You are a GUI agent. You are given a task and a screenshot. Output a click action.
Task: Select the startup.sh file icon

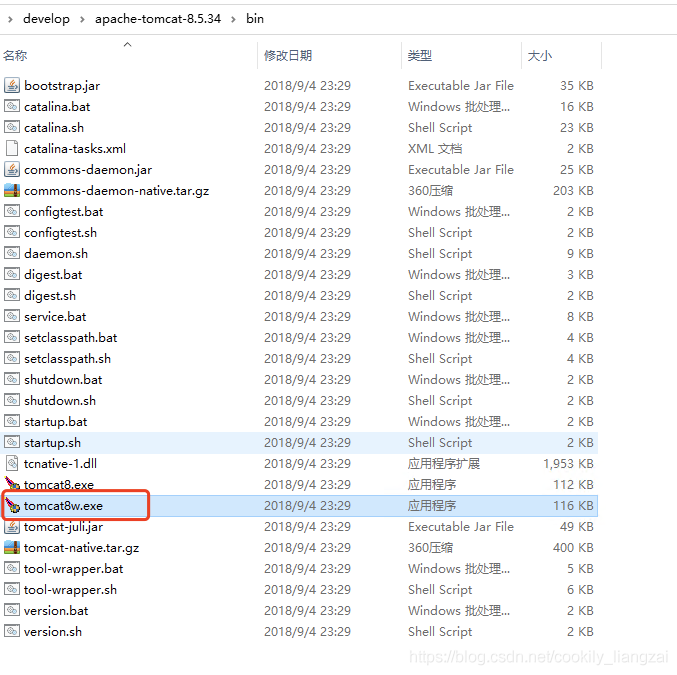click(12, 443)
